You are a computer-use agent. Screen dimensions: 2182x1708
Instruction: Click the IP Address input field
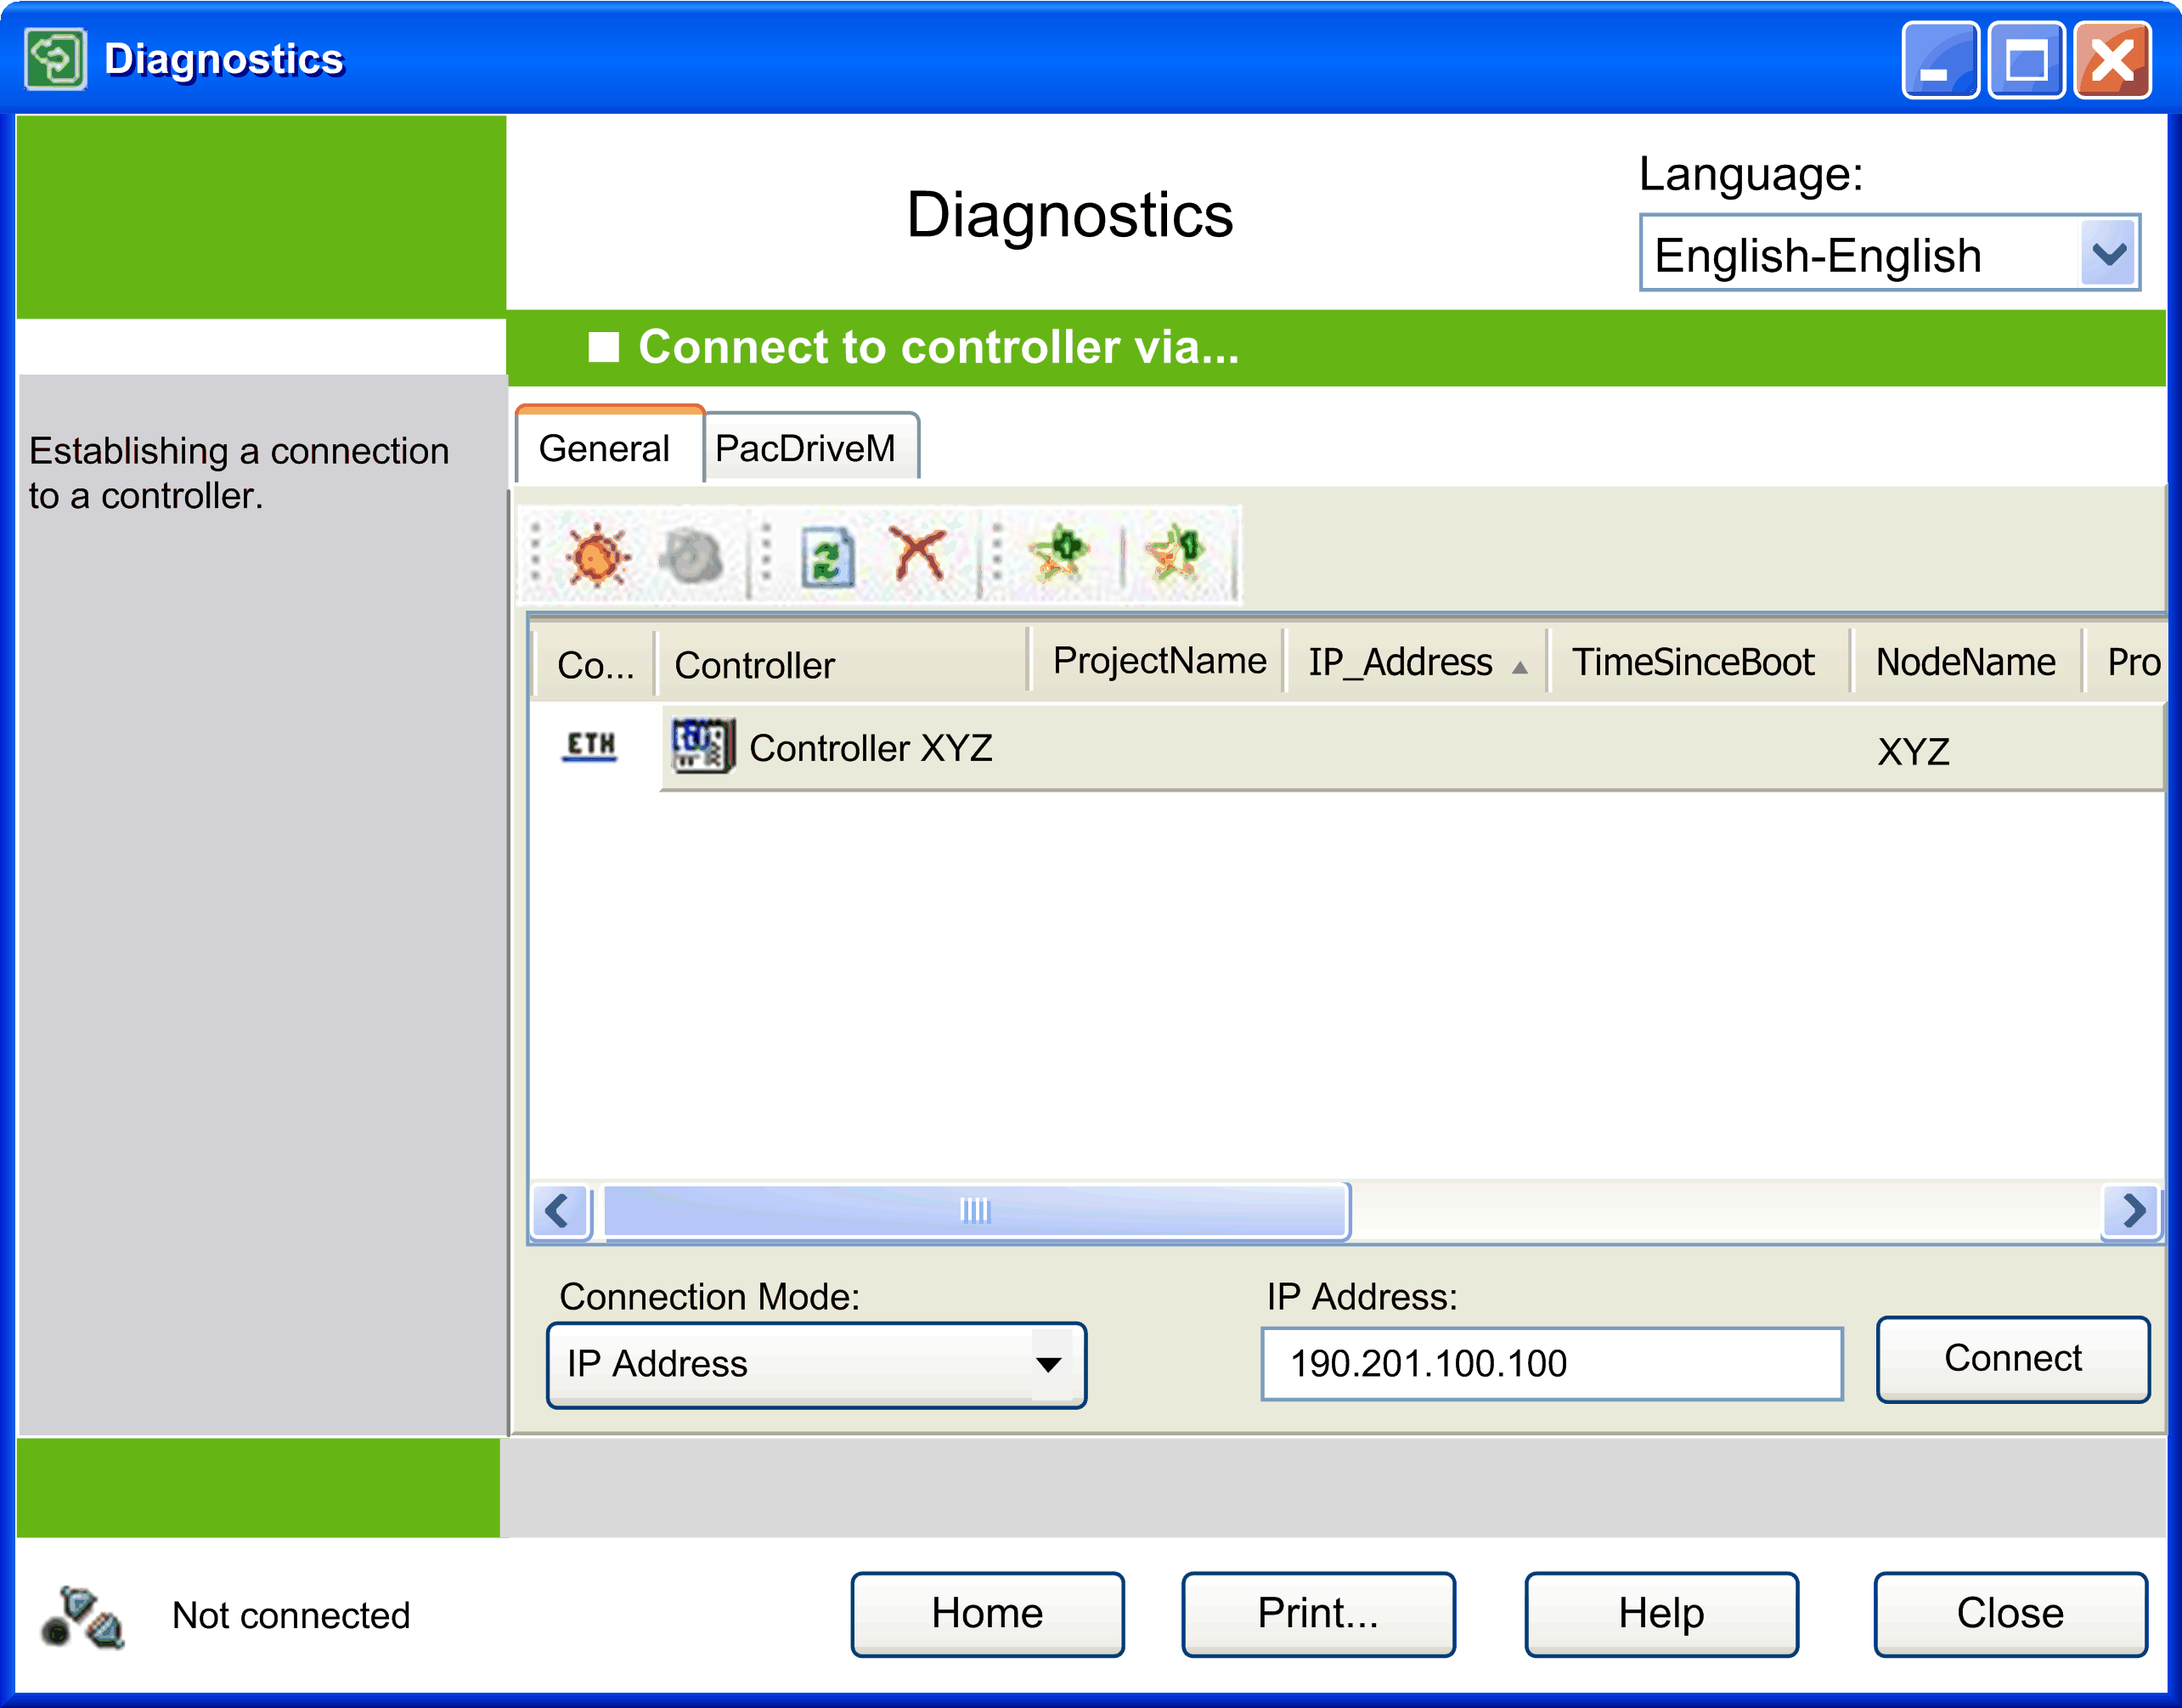click(x=1550, y=1364)
